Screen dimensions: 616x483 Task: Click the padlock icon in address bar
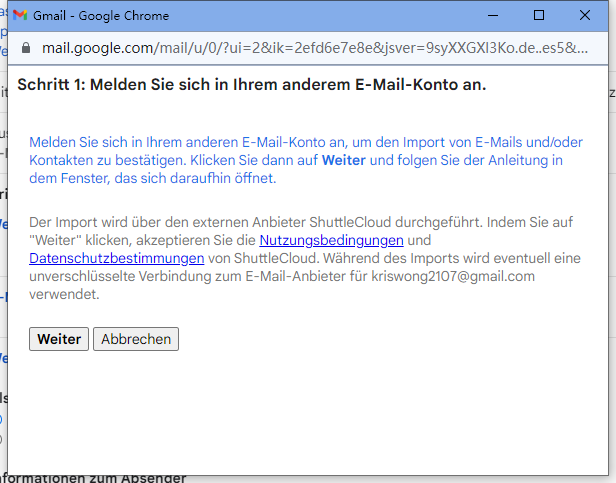(26, 48)
